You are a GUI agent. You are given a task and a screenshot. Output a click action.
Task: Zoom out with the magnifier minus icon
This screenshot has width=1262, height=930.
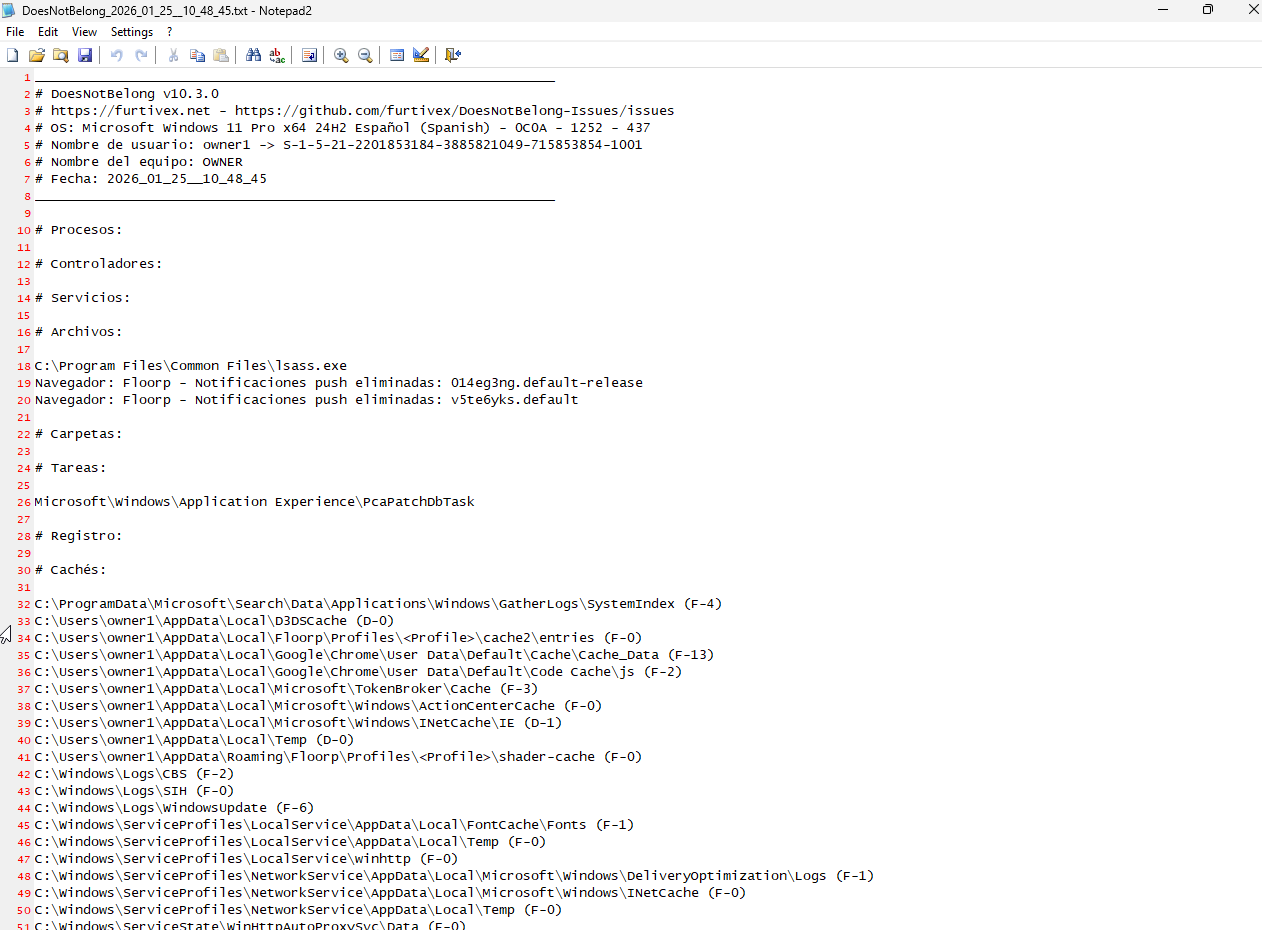[365, 55]
